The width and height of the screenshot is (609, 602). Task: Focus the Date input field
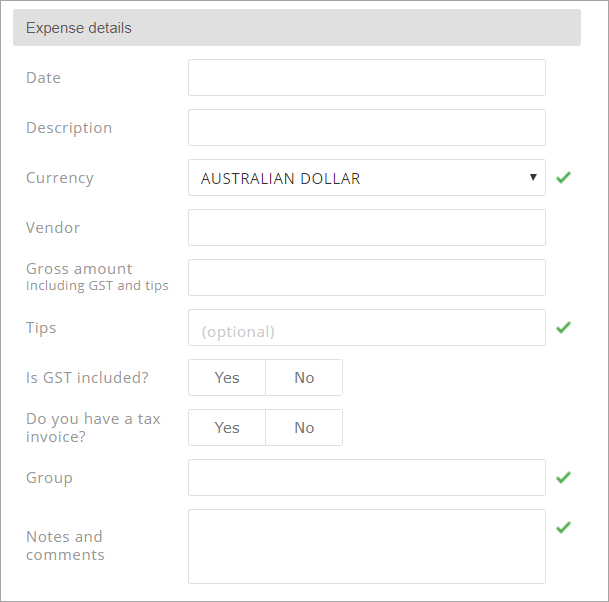point(367,78)
